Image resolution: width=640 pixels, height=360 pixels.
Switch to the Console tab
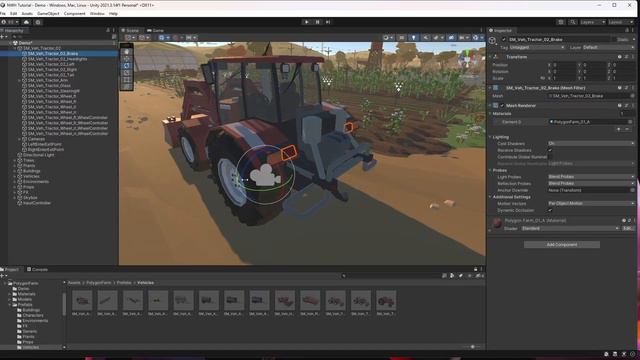point(38,269)
